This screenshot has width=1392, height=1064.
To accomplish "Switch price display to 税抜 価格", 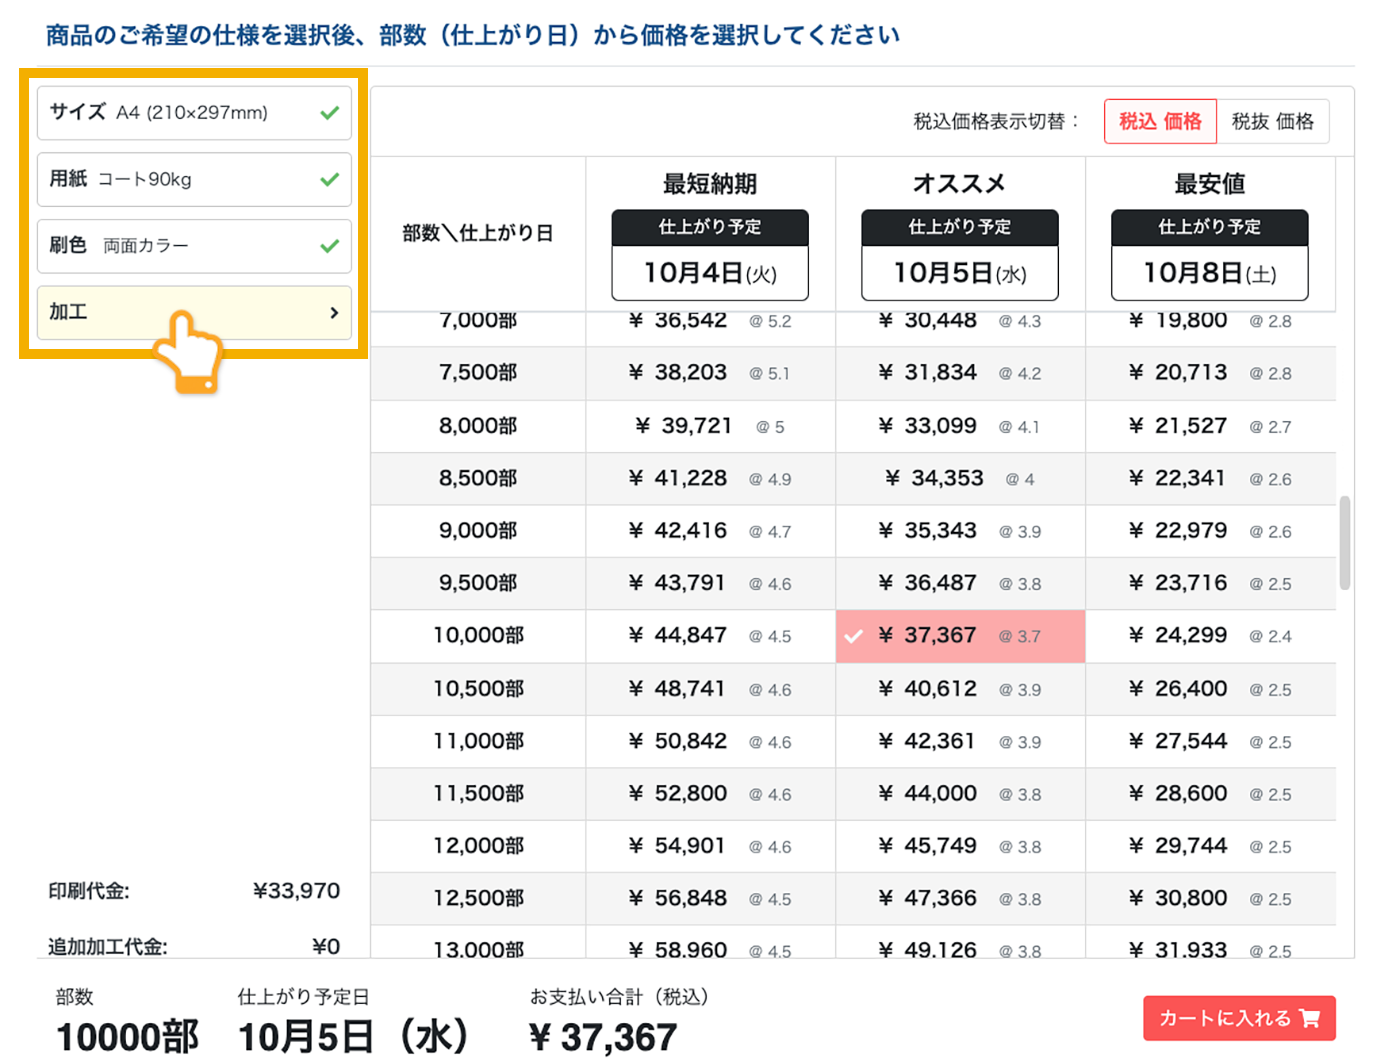I will [1274, 121].
